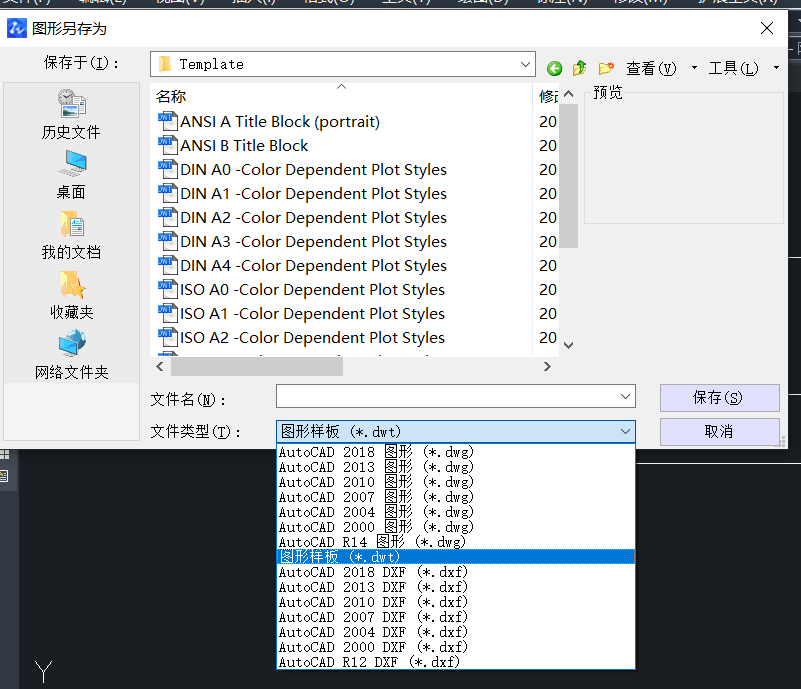801x689 pixels.
Task: Expand the 保存于 Template folder dropdown
Action: coord(526,64)
